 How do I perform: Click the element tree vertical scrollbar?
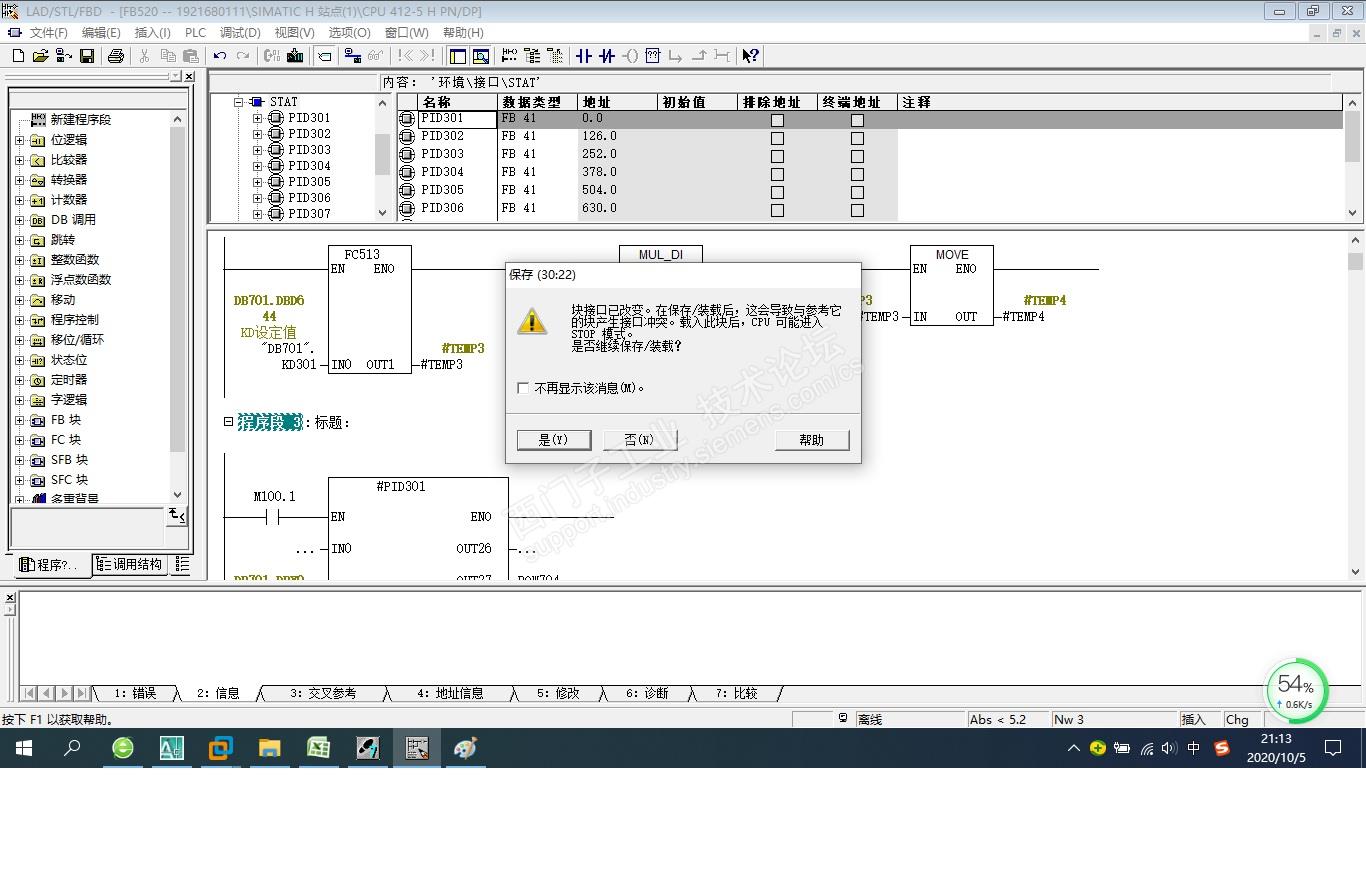point(177,307)
